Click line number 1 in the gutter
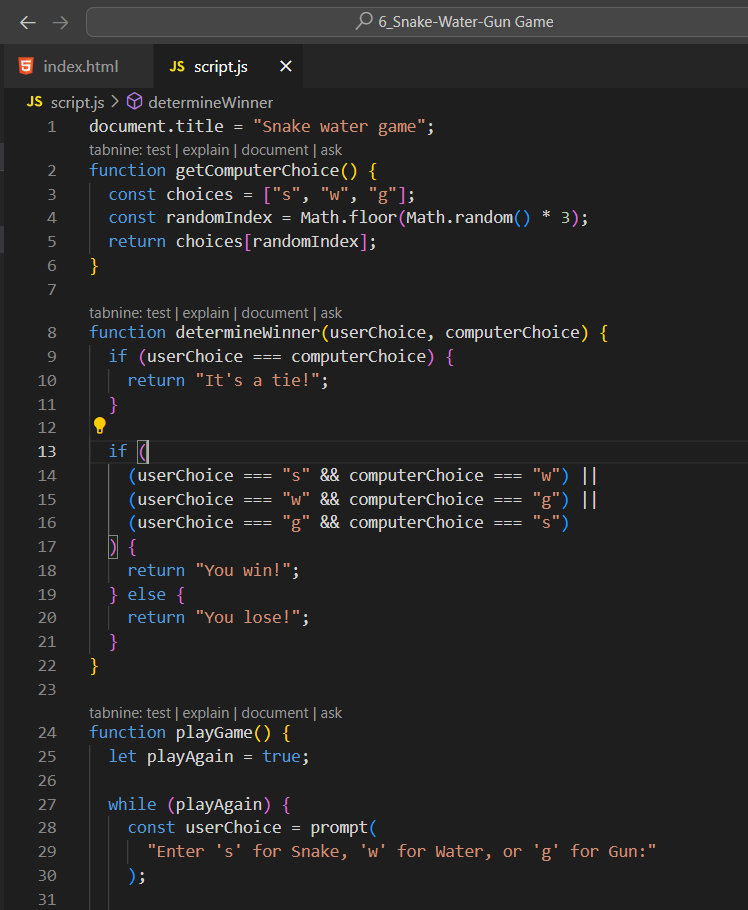The height and width of the screenshot is (910, 748). (x=52, y=127)
